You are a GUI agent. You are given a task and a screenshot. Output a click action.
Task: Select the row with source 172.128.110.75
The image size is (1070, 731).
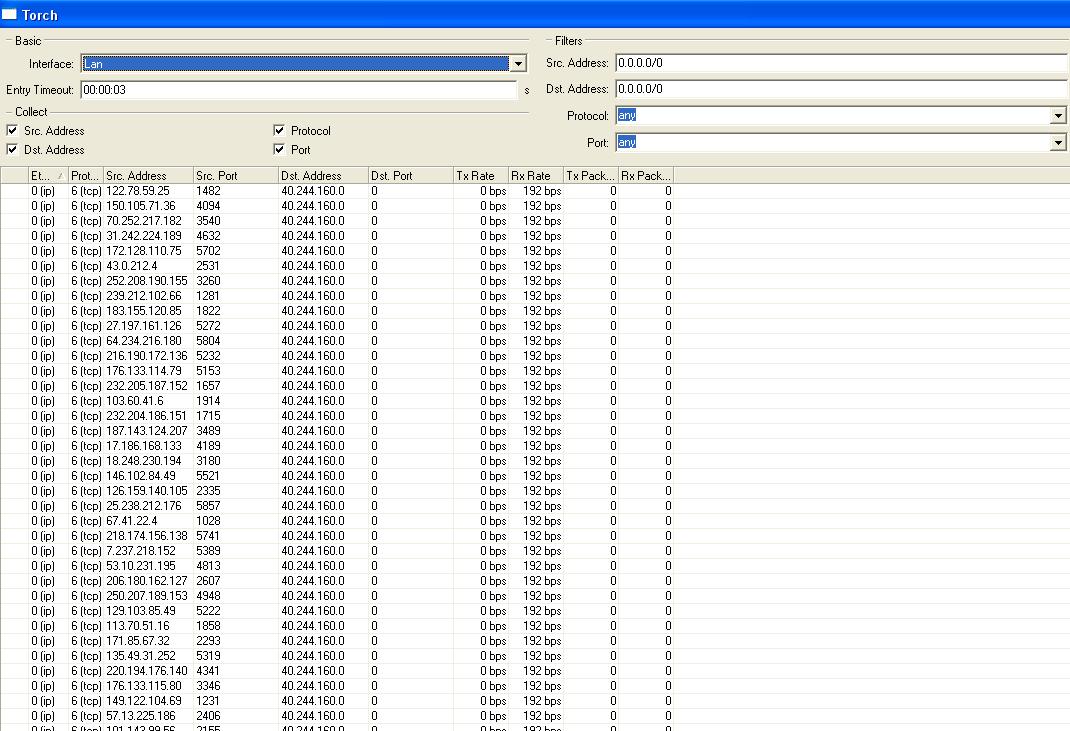(x=337, y=251)
